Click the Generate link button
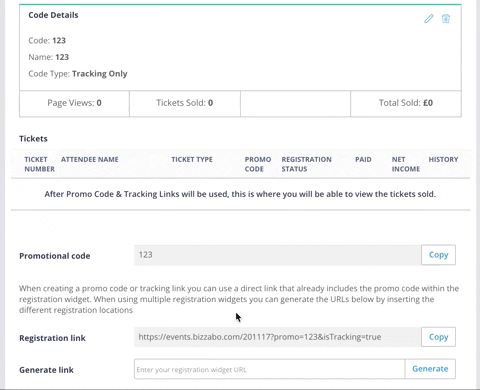This screenshot has width=480, height=390. [x=430, y=369]
